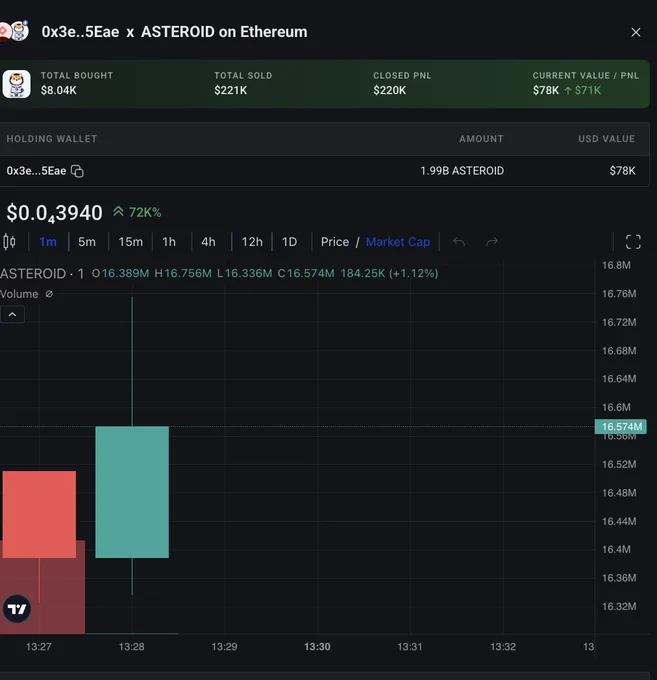Click the 0x3e...5Eae holding wallet row
Image resolution: width=657 pixels, height=680 pixels.
click(x=324, y=171)
